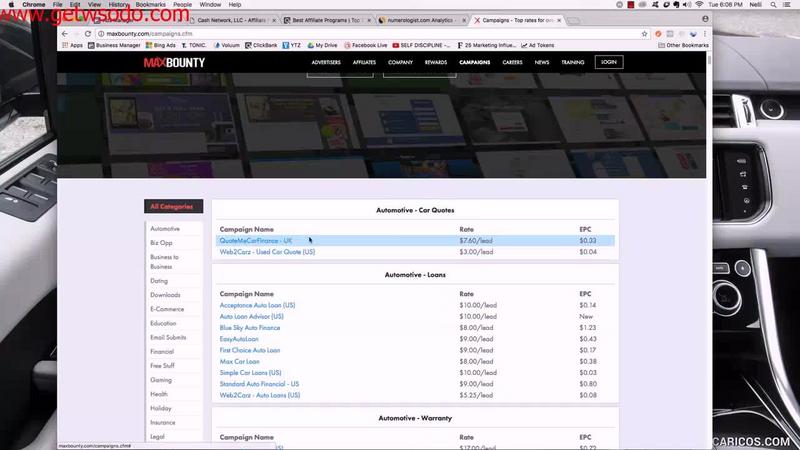The height and width of the screenshot is (450, 800).
Task: Close the numerologist.com Analytics tab
Action: (x=464, y=20)
